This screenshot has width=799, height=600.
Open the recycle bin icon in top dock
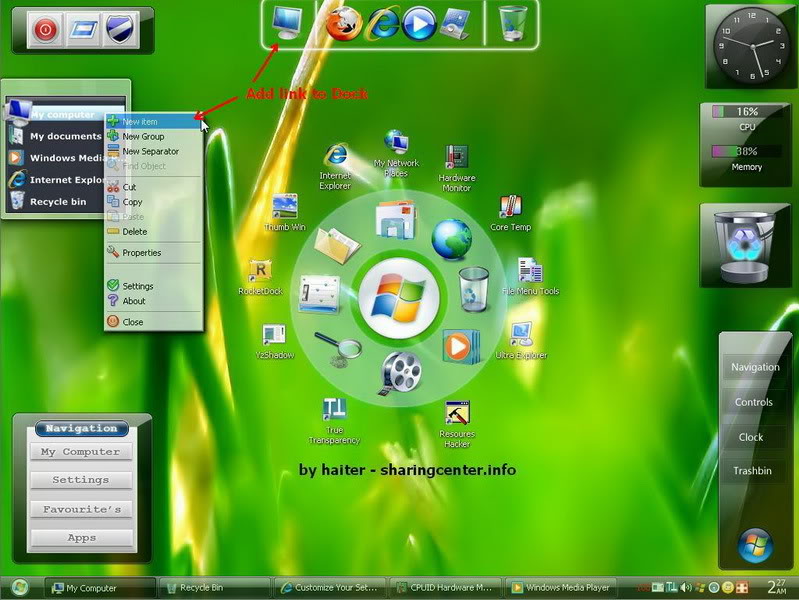pyautogui.click(x=513, y=23)
